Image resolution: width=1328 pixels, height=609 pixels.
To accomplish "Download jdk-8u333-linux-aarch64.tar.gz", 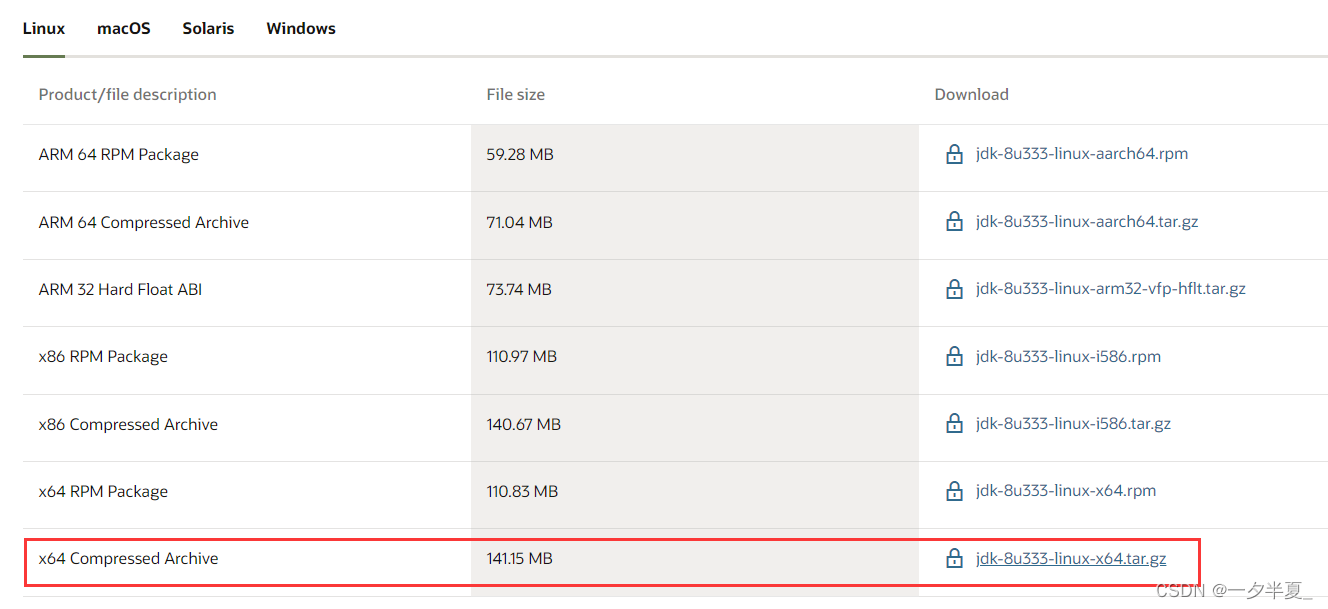I will click(1087, 222).
